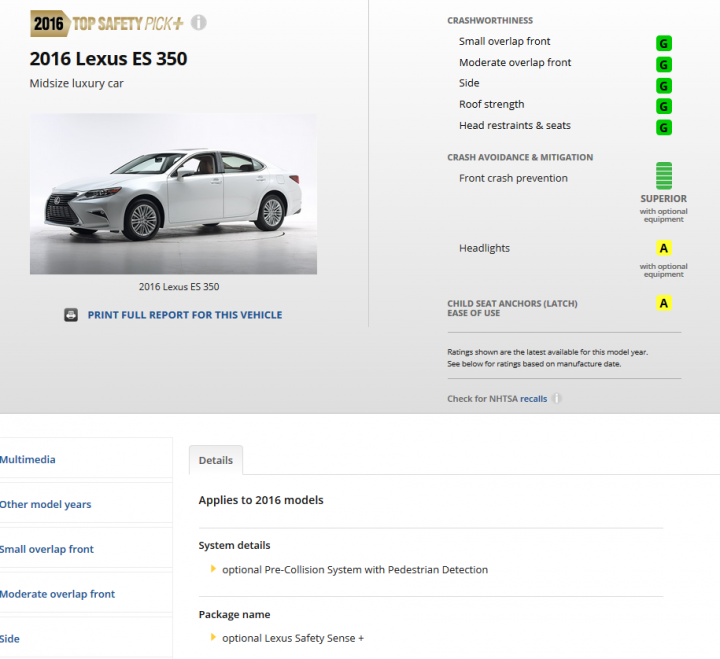Click the Superior front crash prevention indicator
Screen dimensions: 720x659
663,177
